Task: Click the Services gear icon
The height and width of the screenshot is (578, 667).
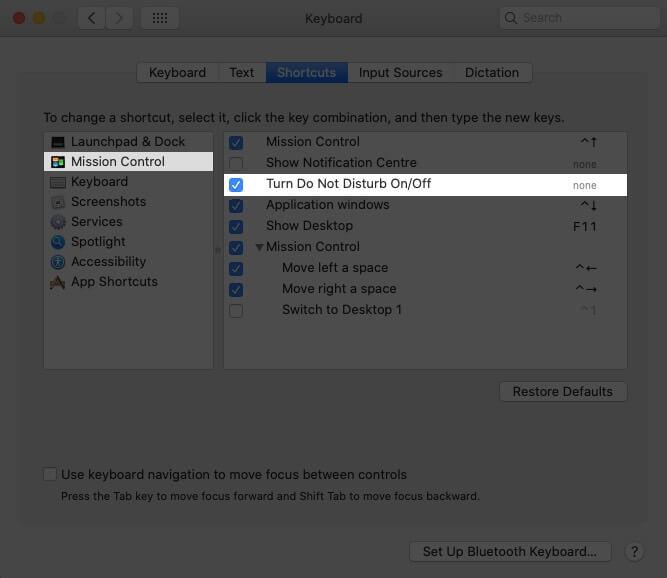Action: [x=58, y=222]
